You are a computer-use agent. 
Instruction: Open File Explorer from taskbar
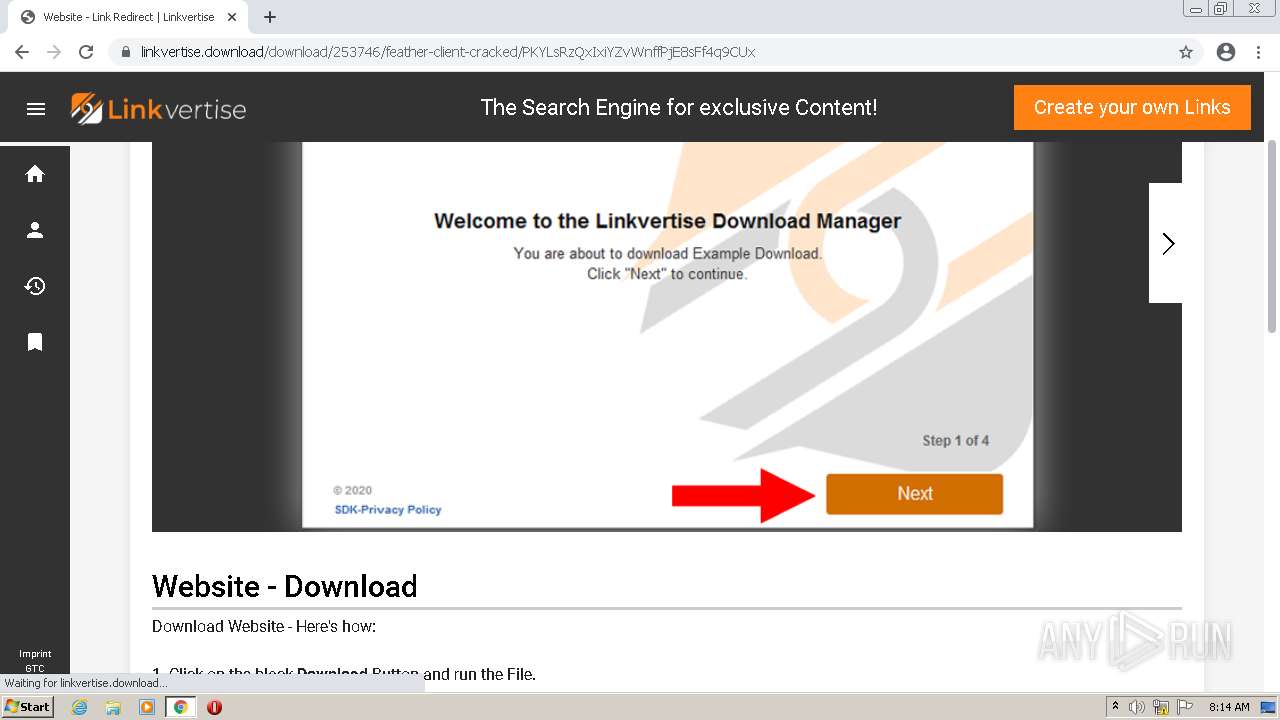point(113,707)
